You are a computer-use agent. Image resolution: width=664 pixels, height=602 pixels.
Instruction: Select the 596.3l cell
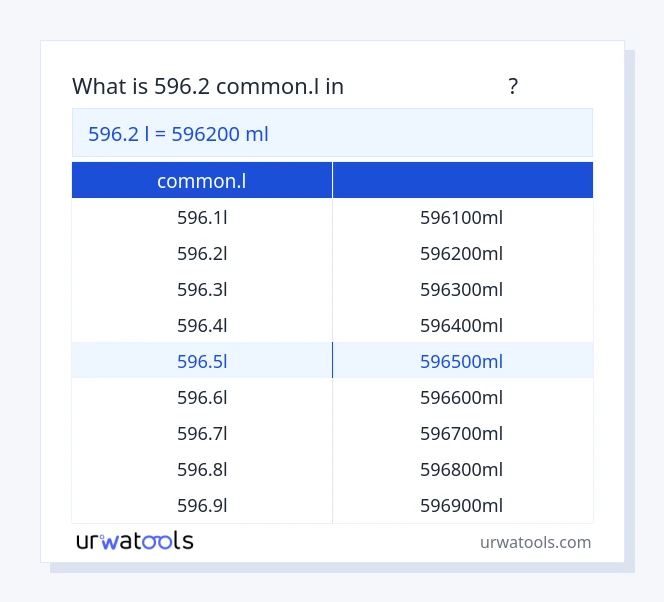(202, 289)
